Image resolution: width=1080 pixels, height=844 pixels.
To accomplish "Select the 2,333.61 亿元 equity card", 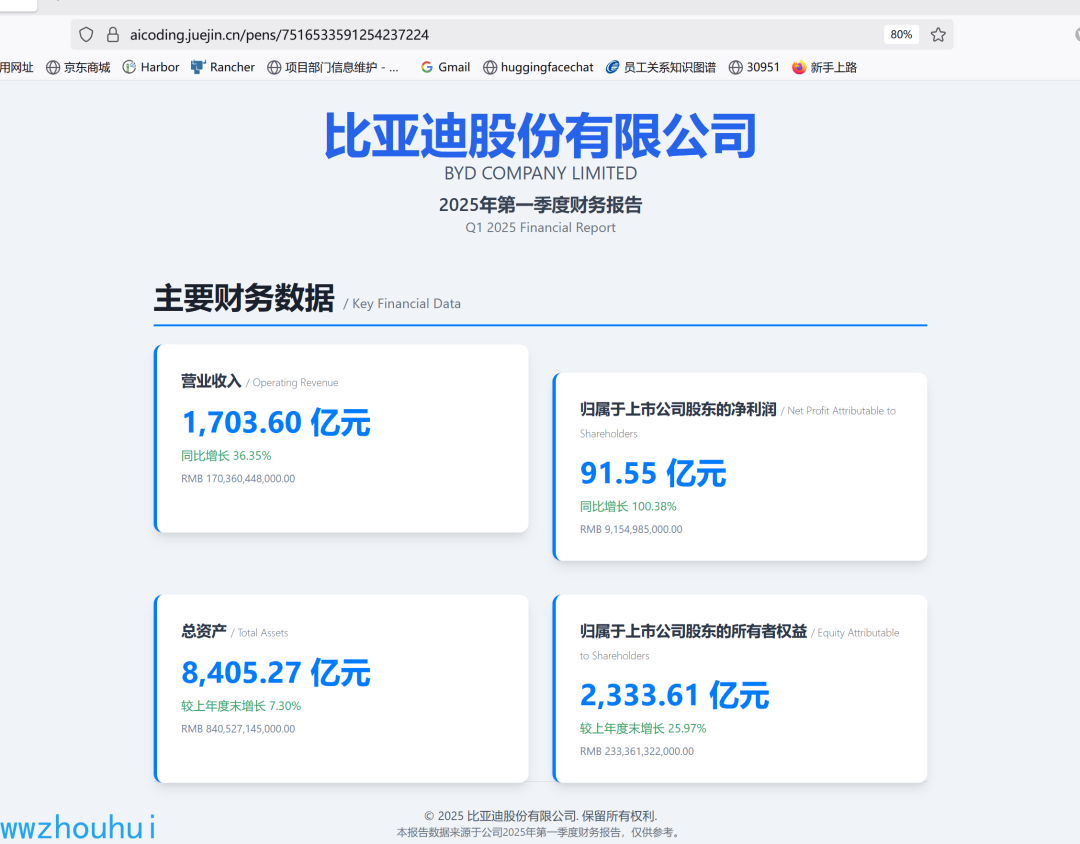I will coord(740,688).
